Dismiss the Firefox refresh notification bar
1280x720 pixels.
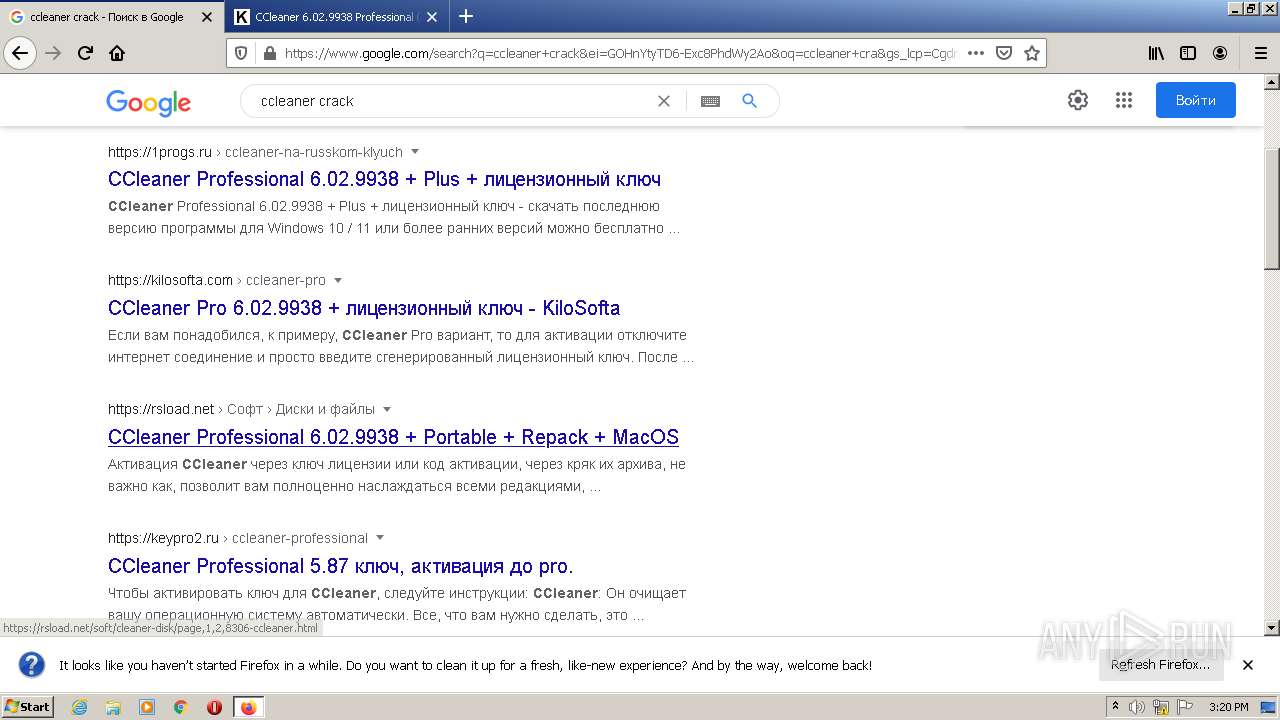(1247, 665)
